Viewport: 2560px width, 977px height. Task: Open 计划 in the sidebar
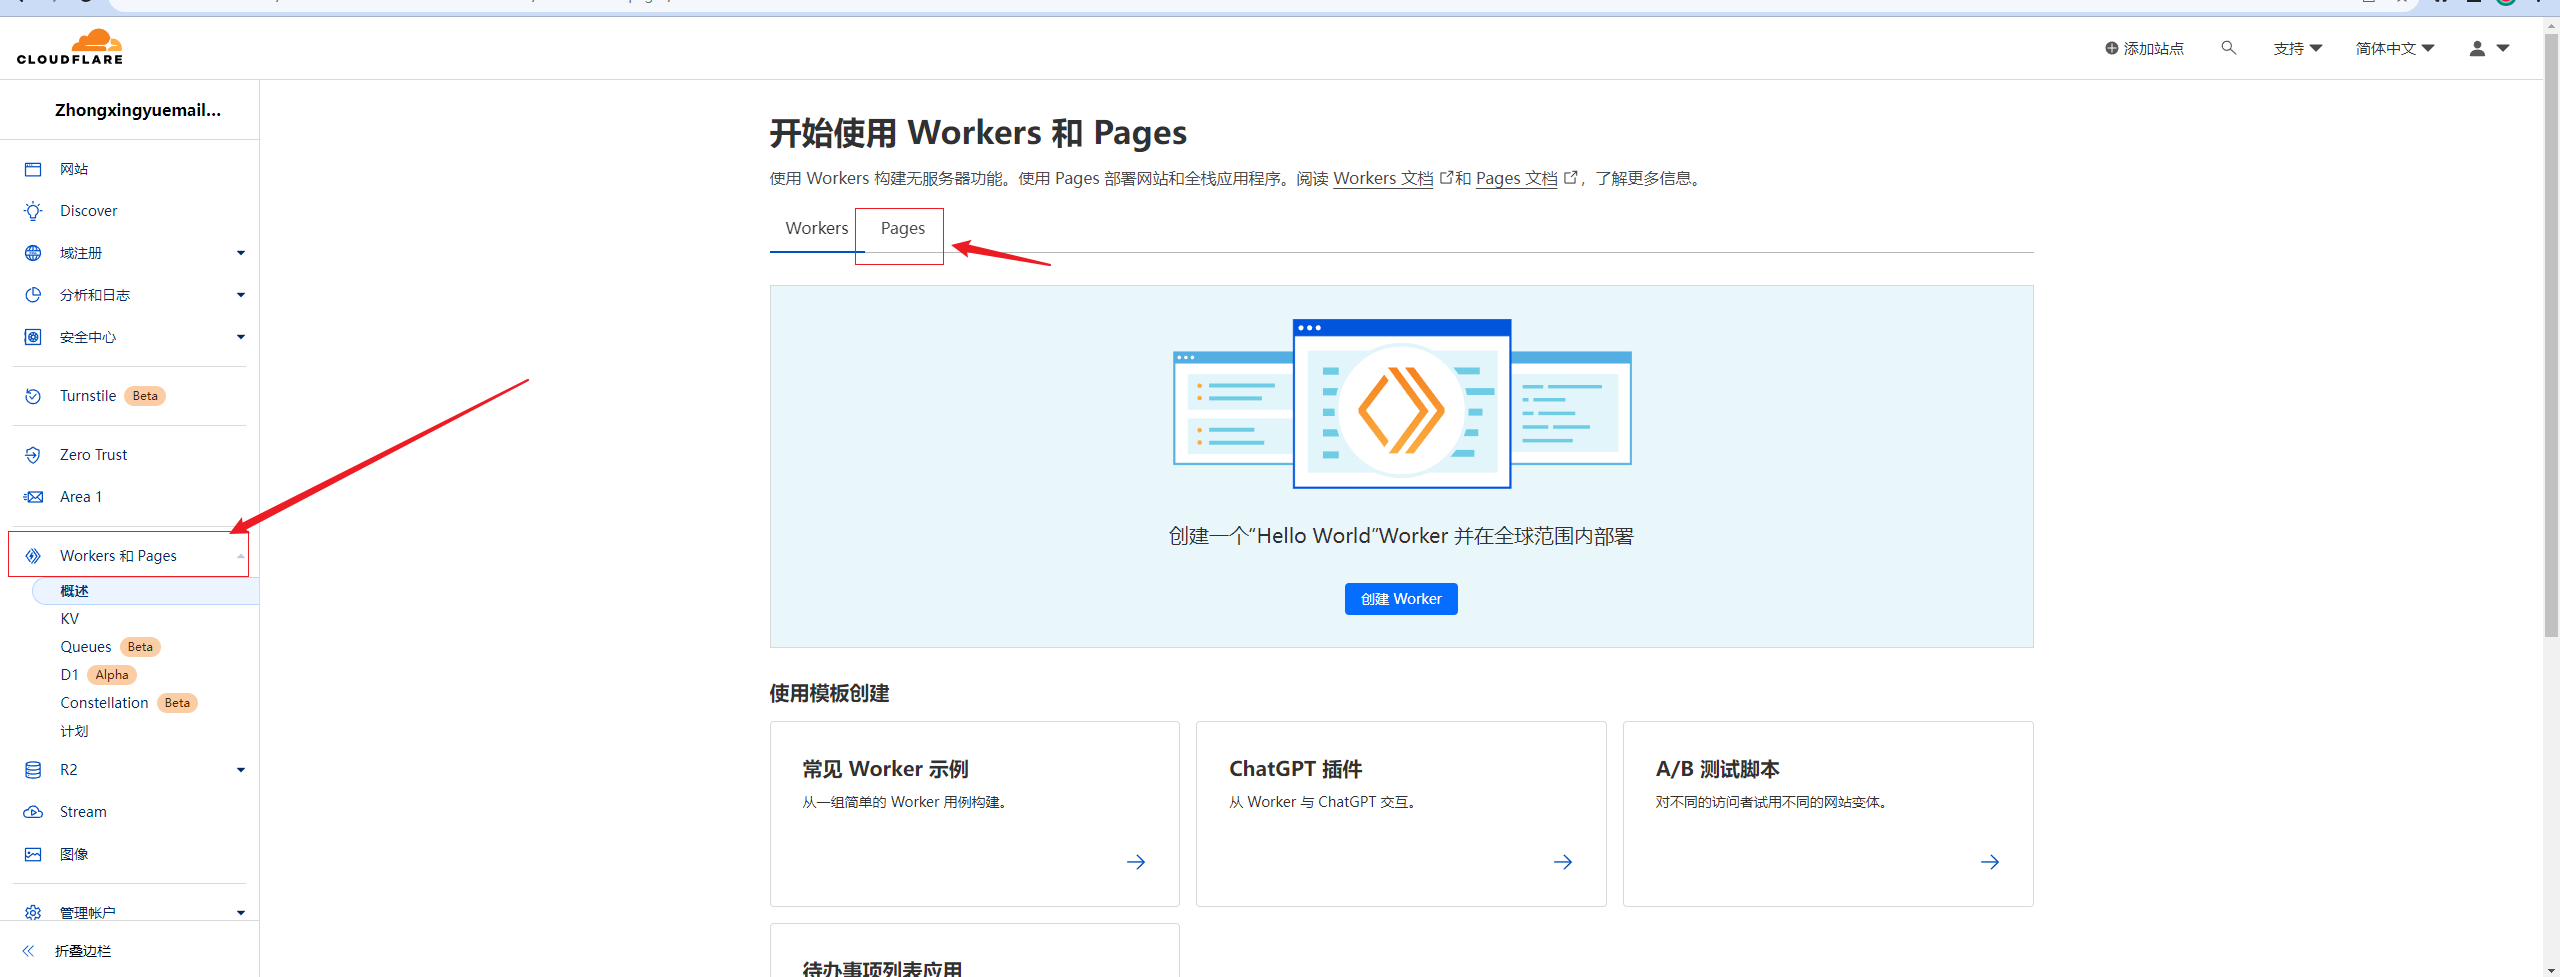[74, 731]
